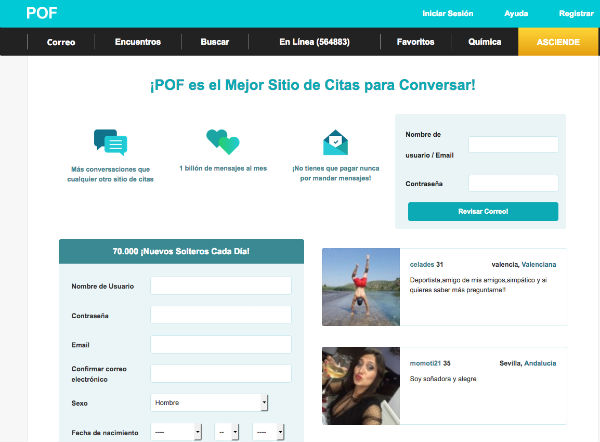Image resolution: width=600 pixels, height=442 pixels.
Task: Expand the first birth date dropdown
Action: 176,432
